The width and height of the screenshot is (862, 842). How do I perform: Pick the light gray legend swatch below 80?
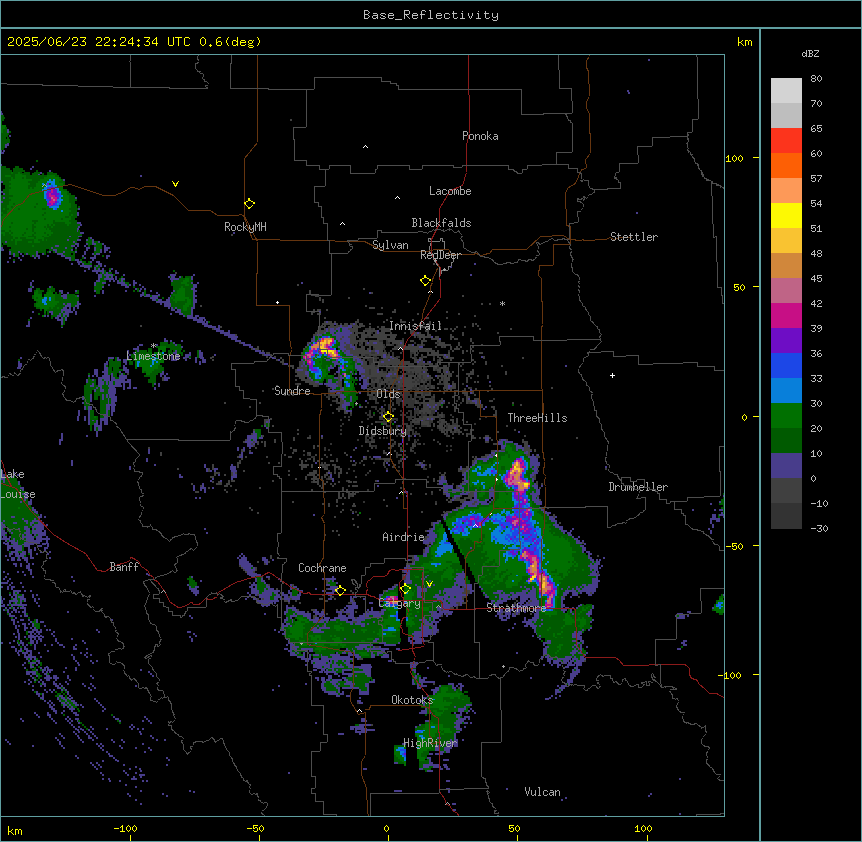click(786, 91)
